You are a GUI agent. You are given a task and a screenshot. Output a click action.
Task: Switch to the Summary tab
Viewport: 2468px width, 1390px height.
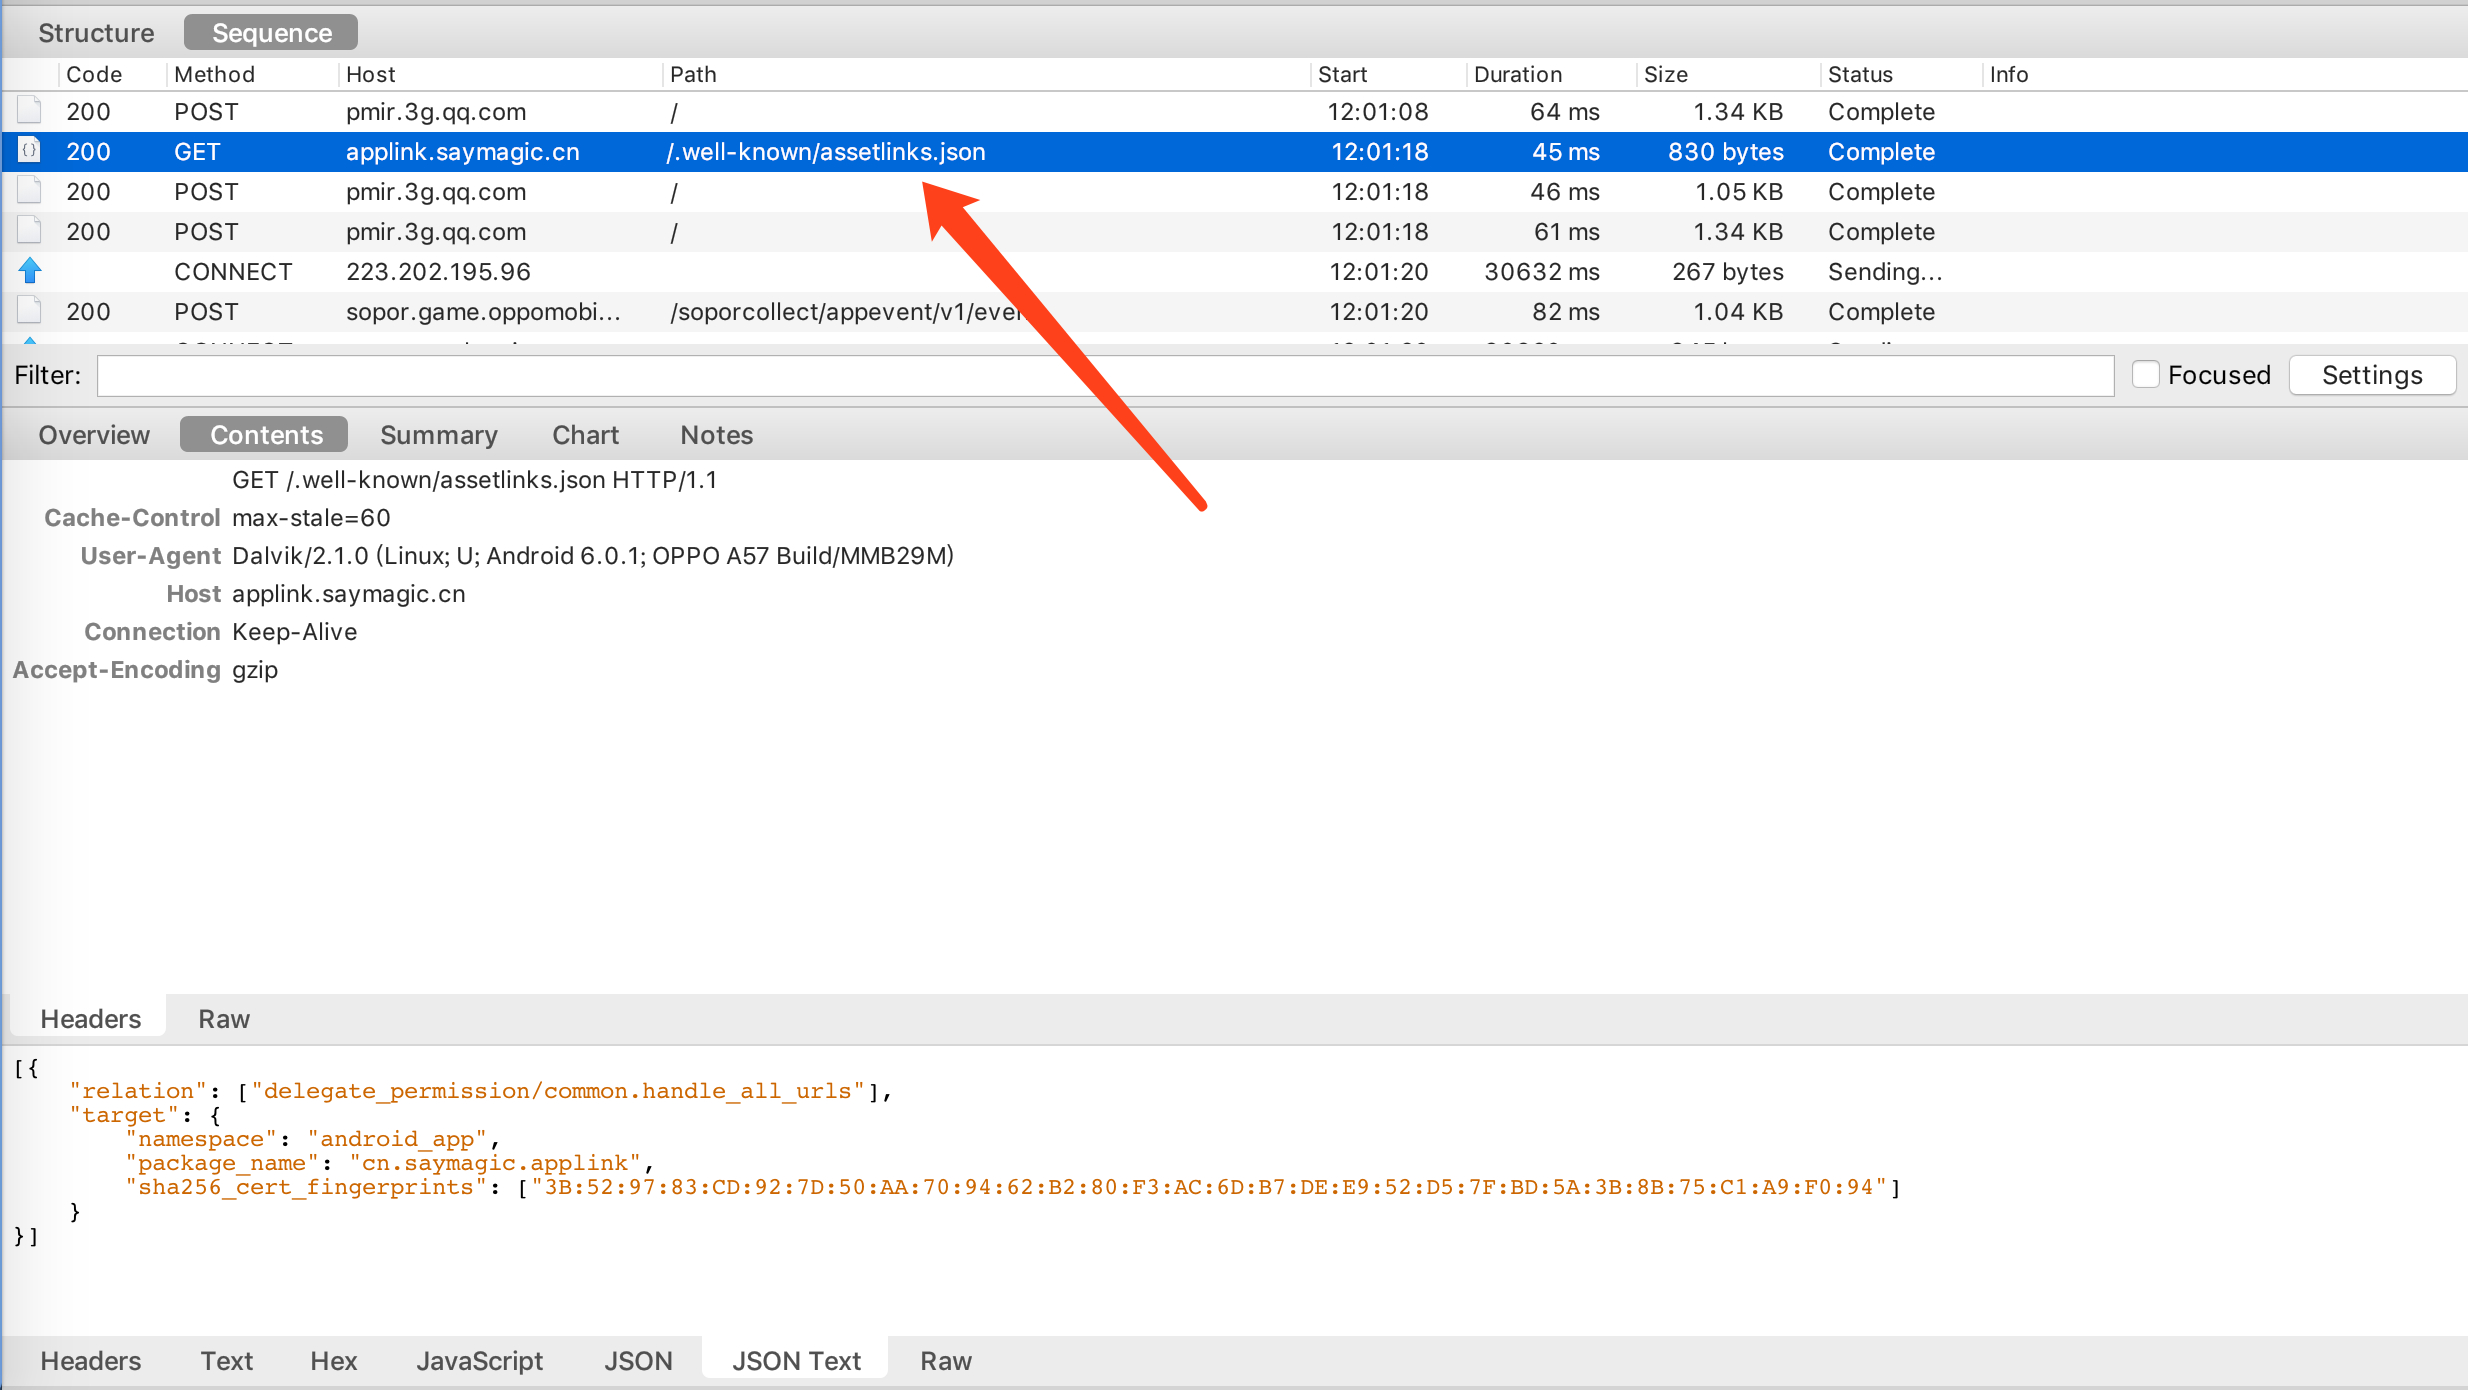click(x=438, y=435)
